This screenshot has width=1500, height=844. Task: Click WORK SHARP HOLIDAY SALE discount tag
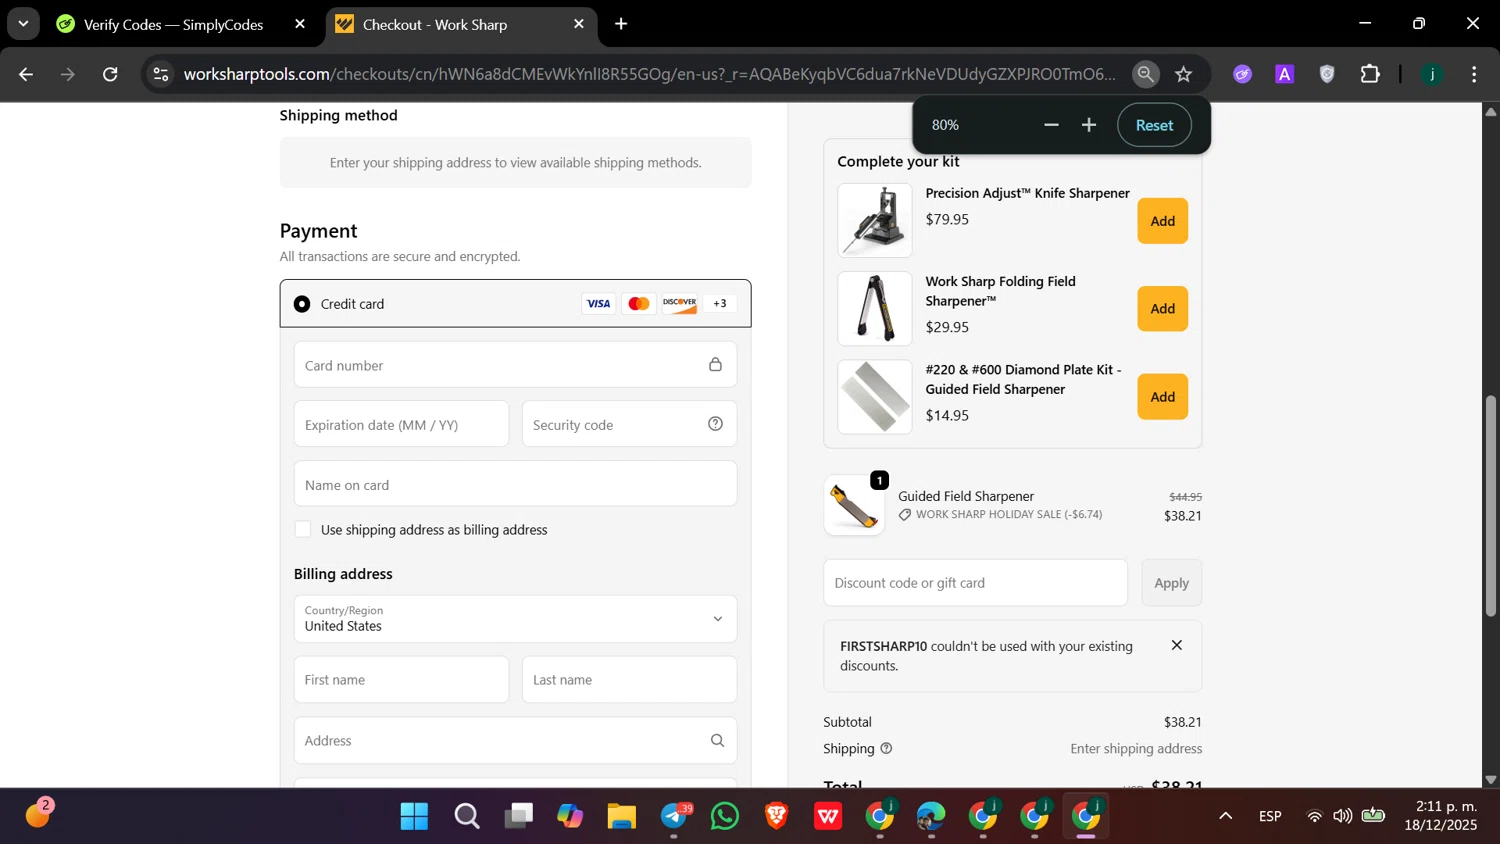coord(1000,514)
